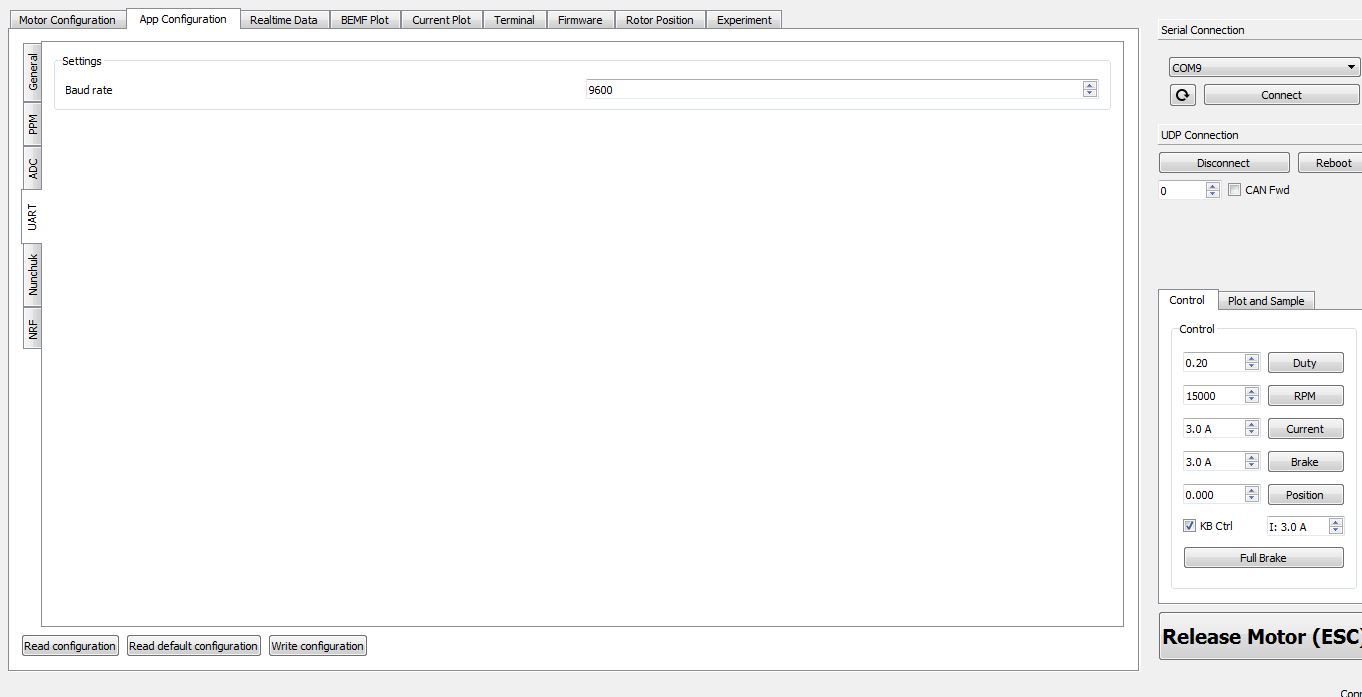Increase the Baud rate spinner value

pos(1090,86)
